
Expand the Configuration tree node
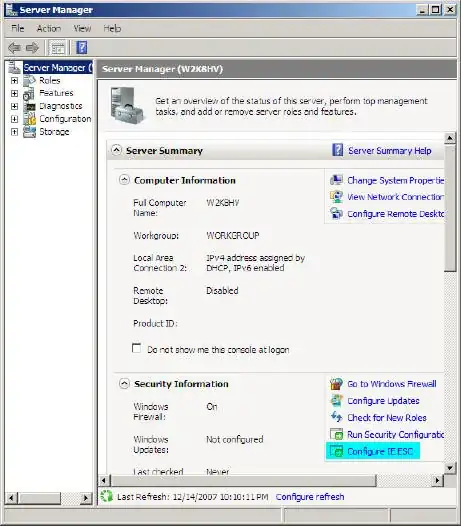click(14, 119)
